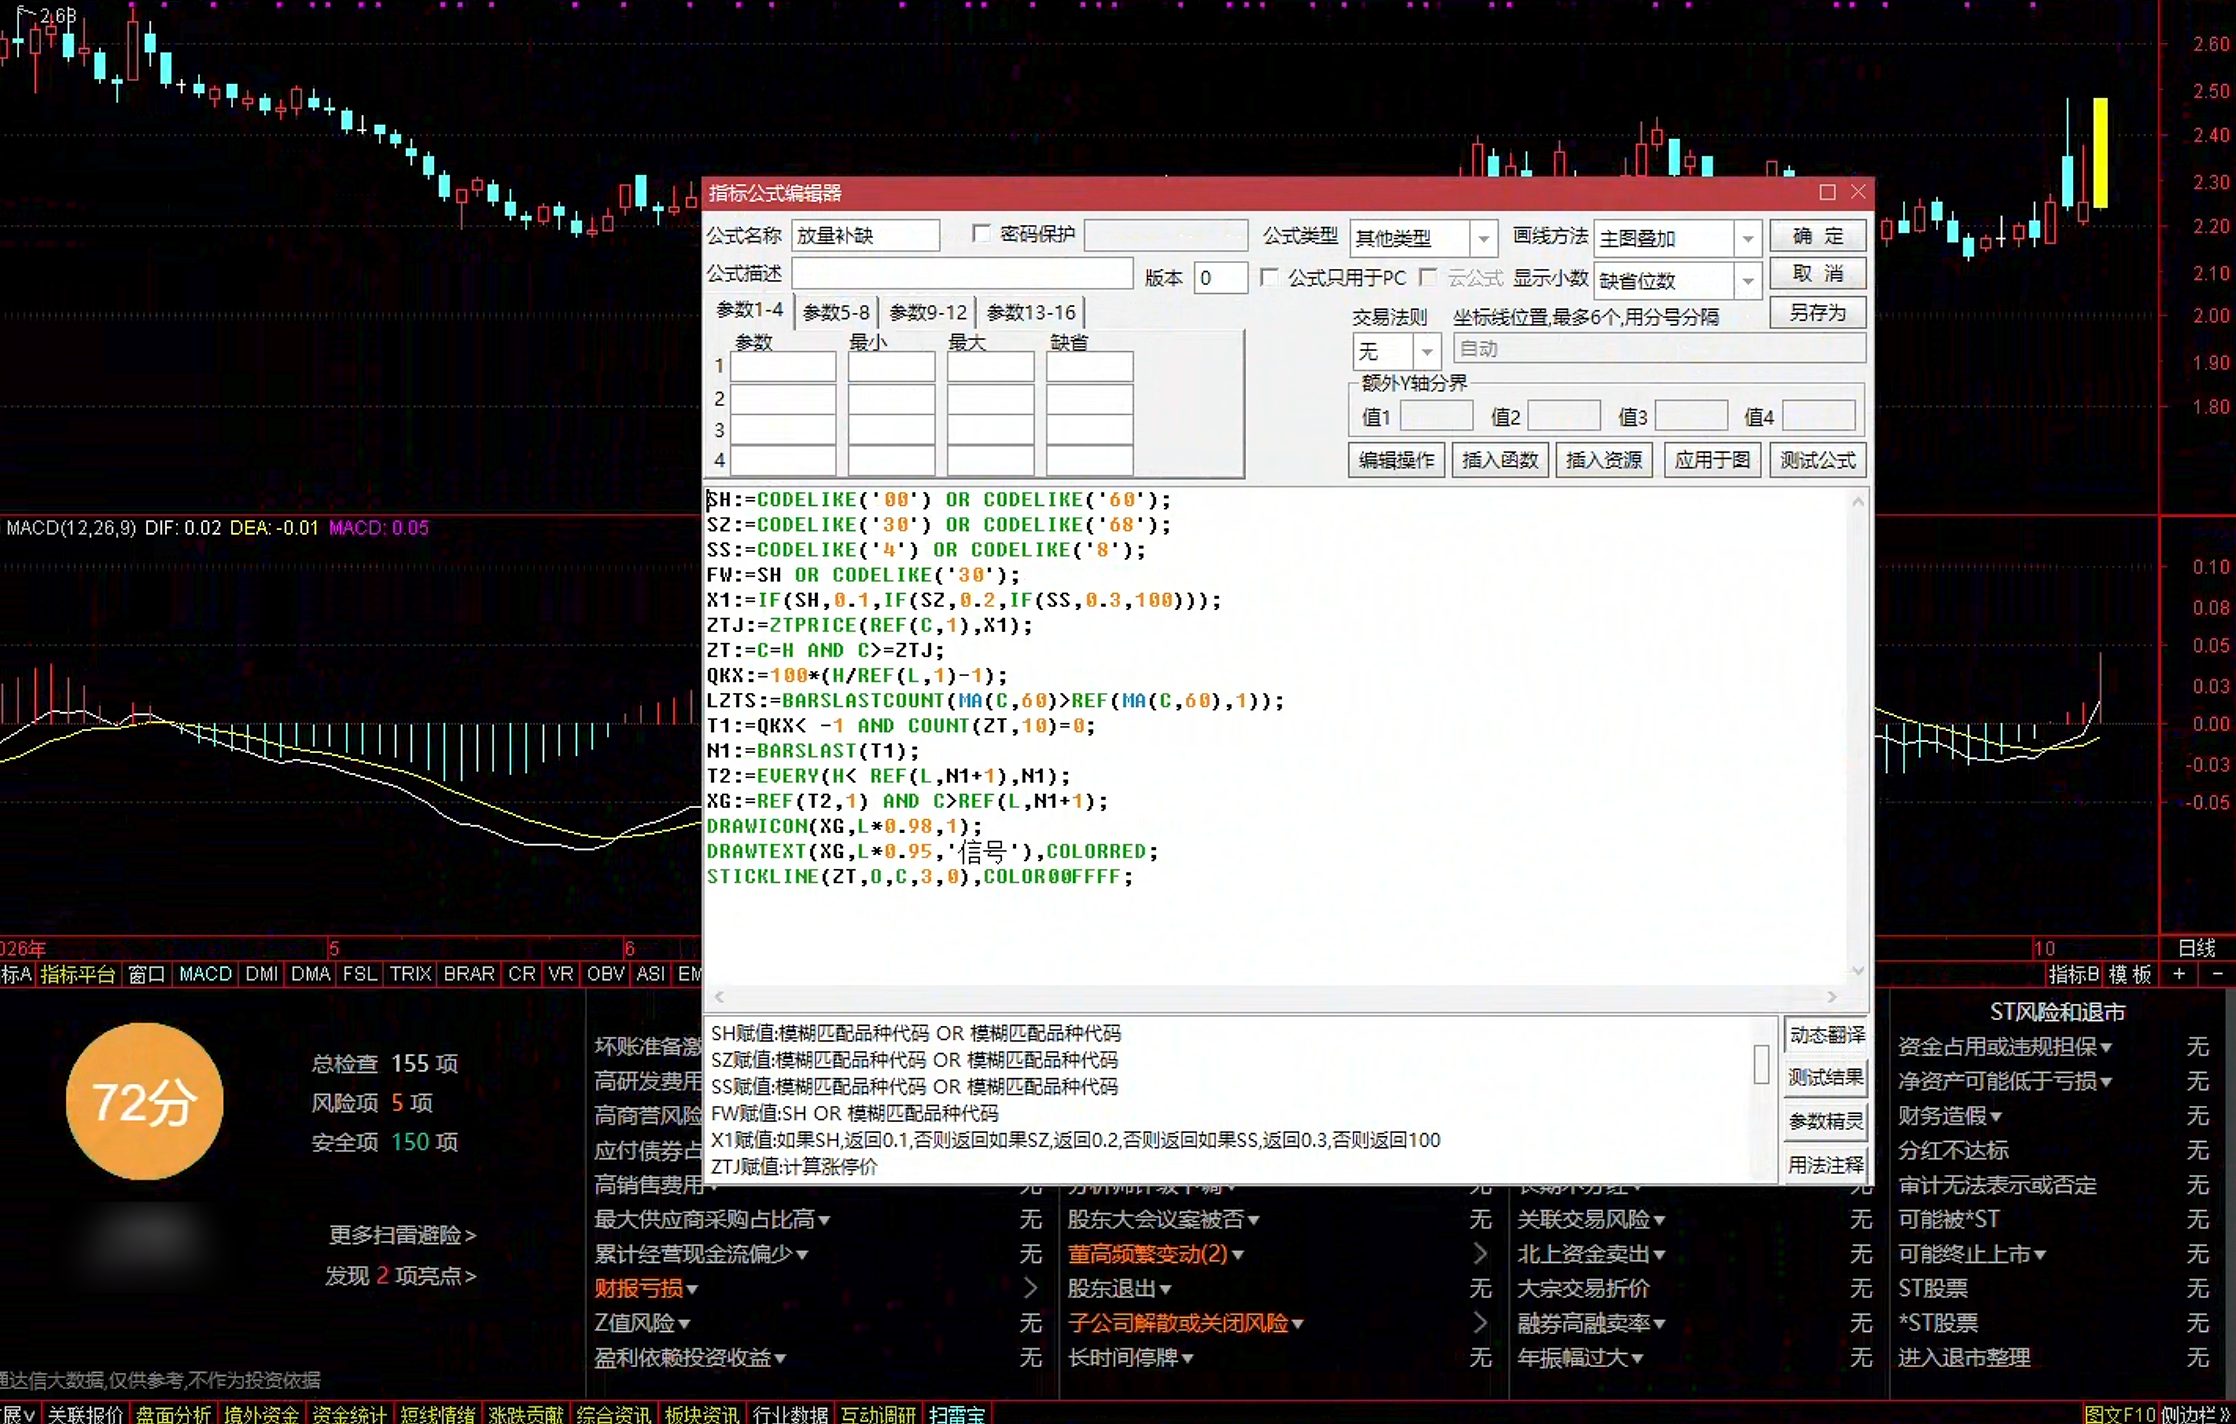Open the 指标平台 tab

(x=77, y=974)
